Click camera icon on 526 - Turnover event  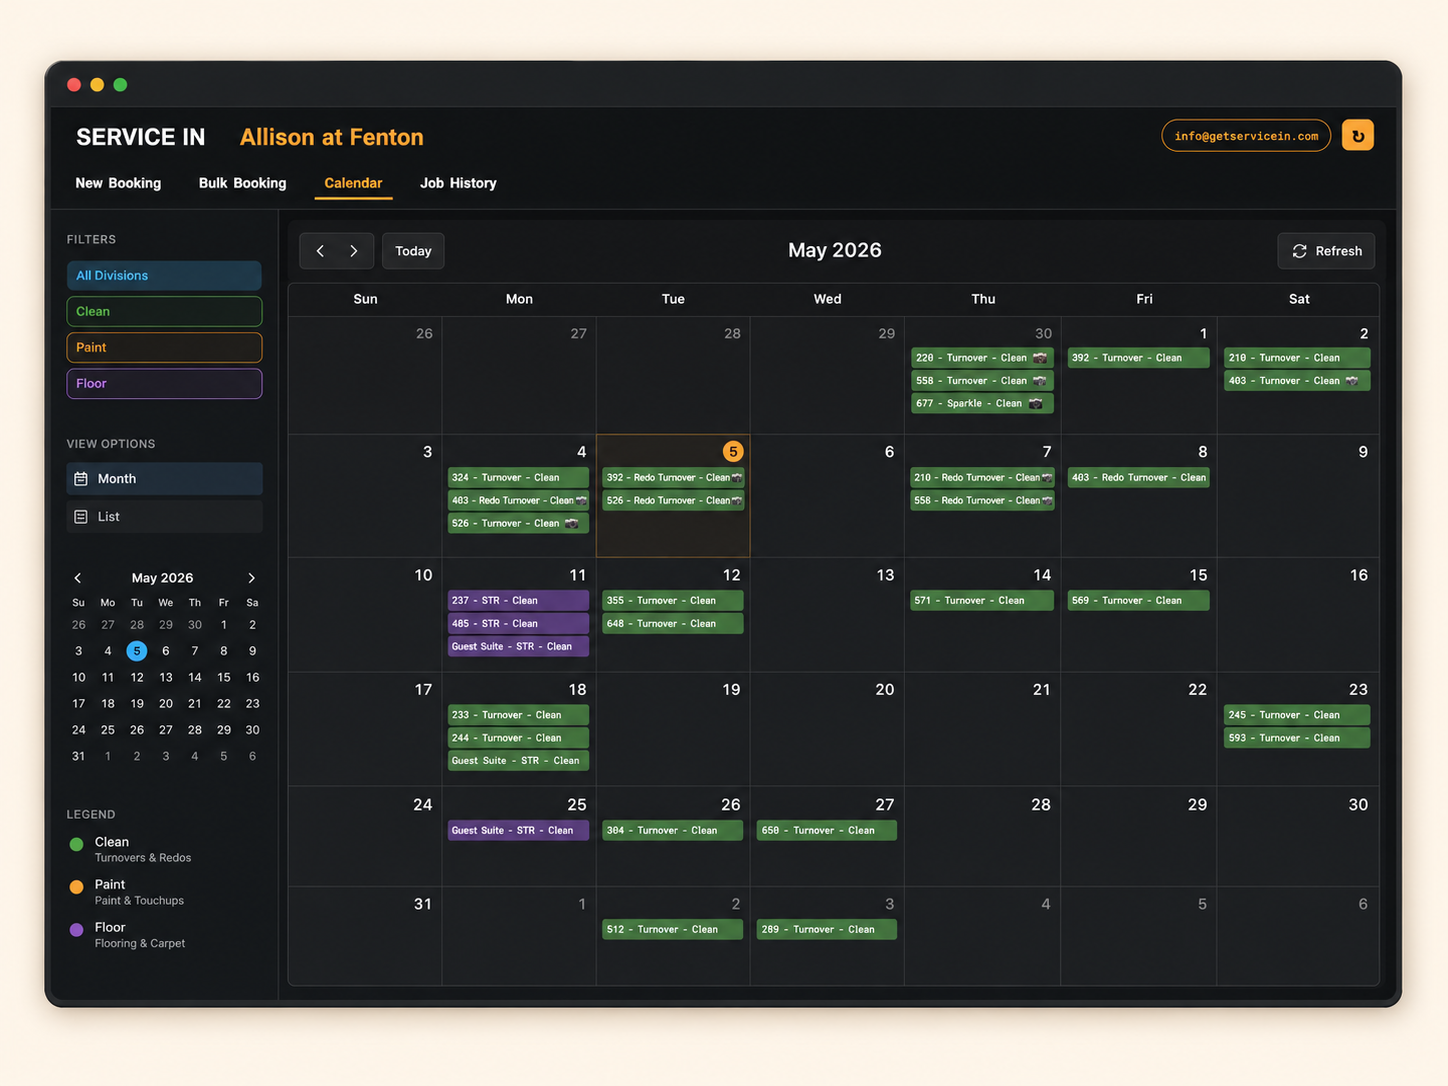[x=571, y=523]
